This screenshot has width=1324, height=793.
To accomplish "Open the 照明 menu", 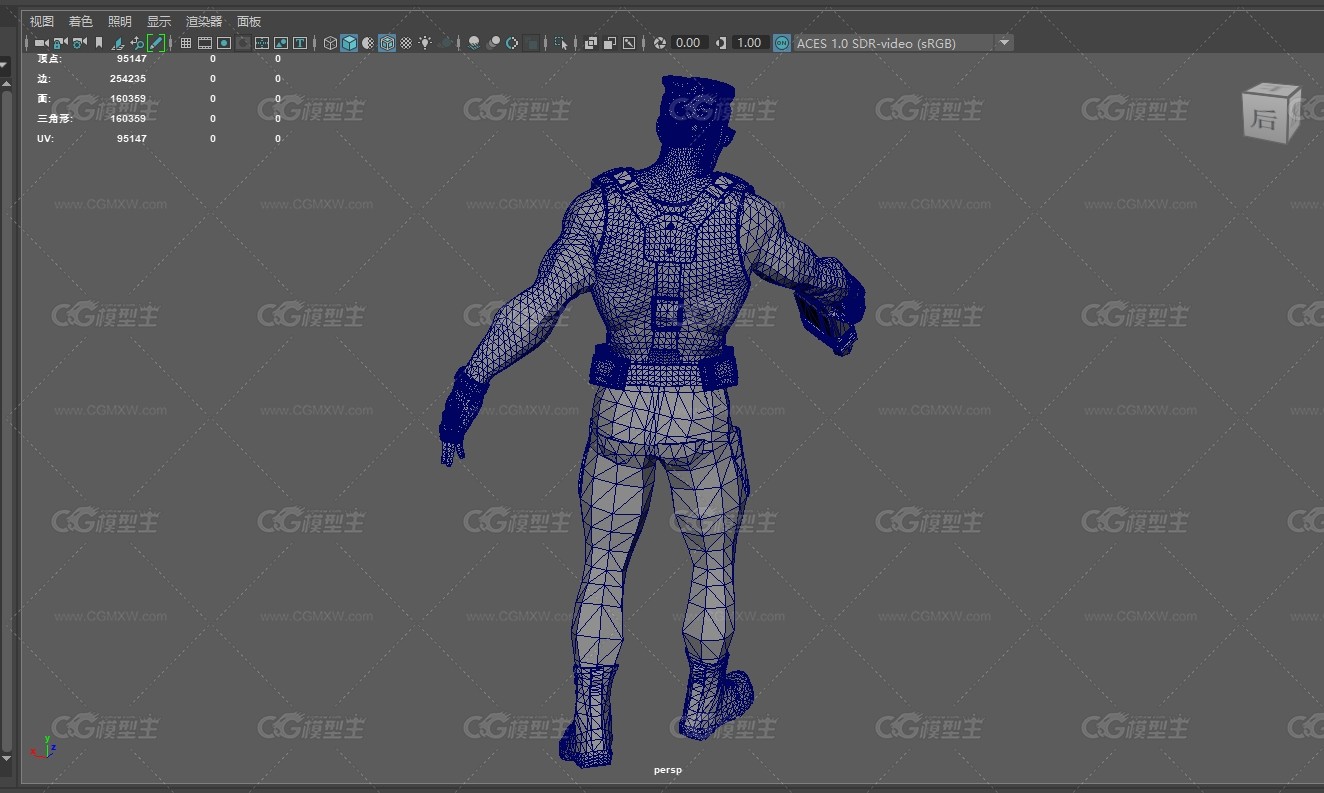I will 120,21.
